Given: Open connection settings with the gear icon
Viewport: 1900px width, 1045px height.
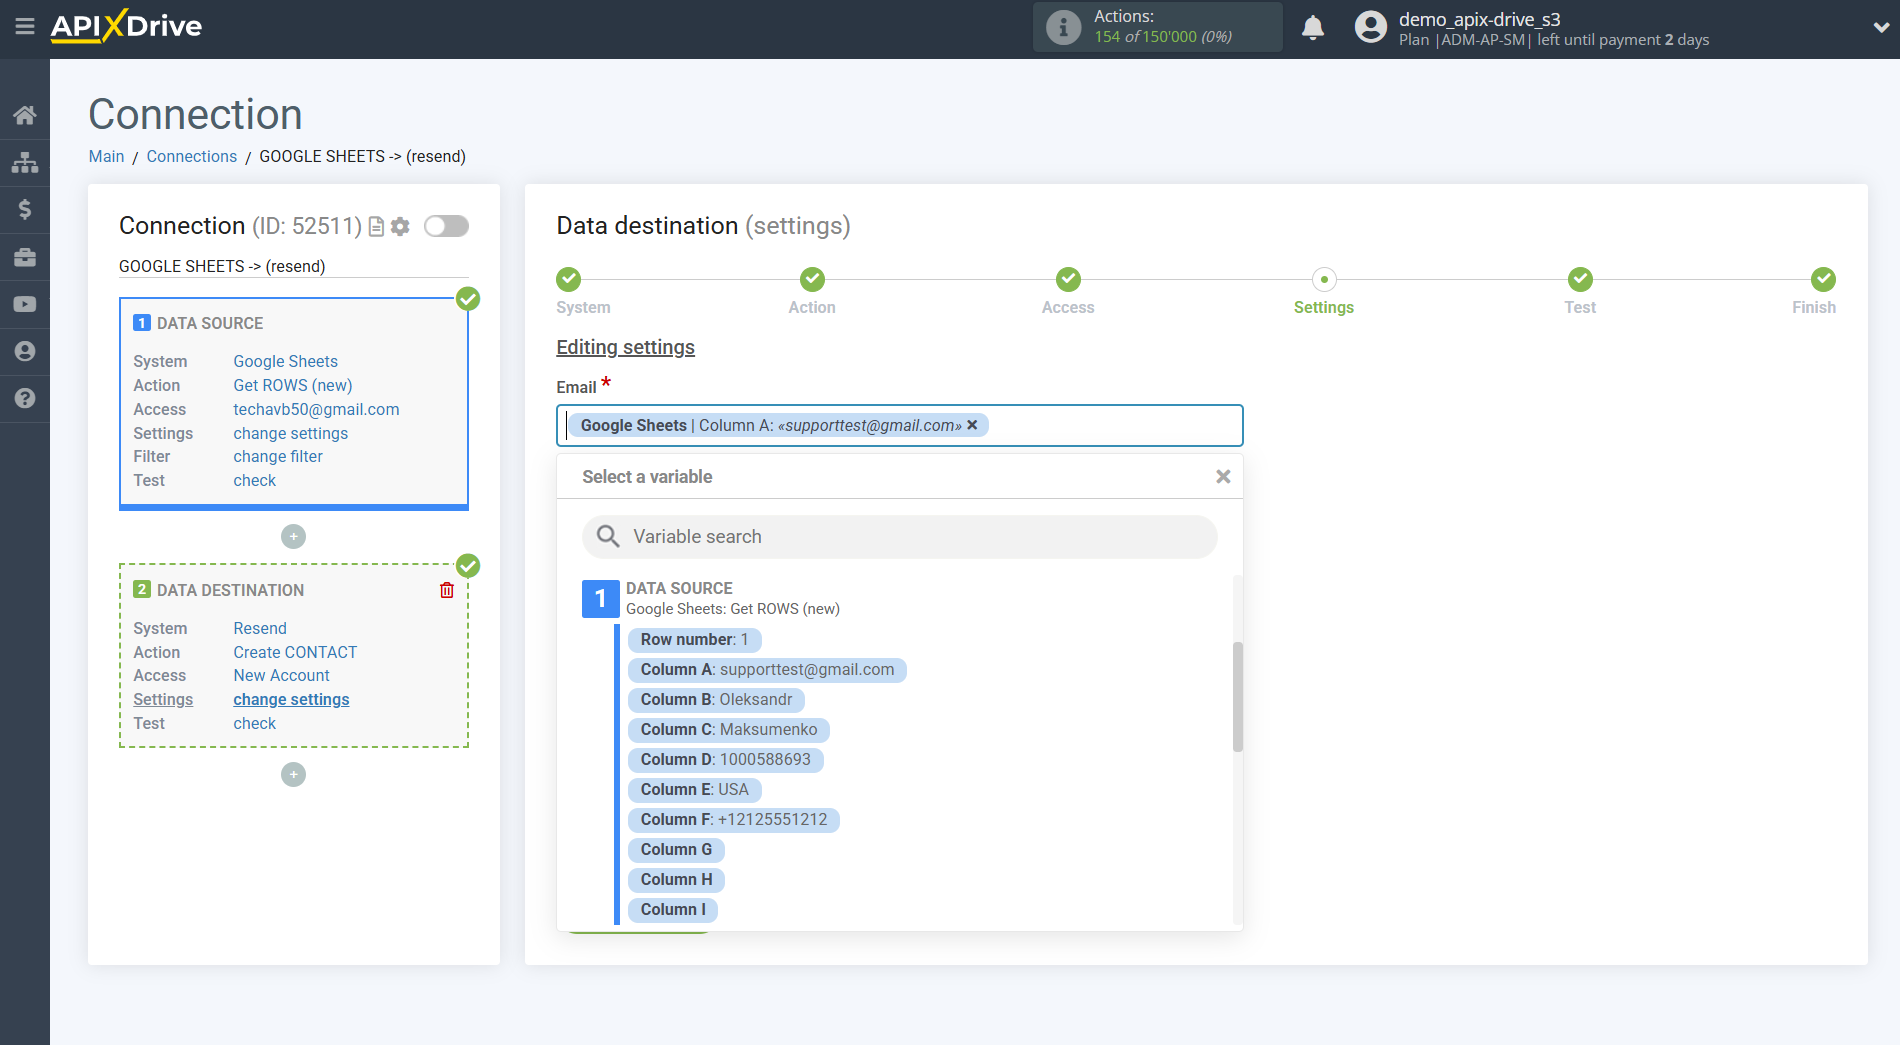Looking at the screenshot, I should coord(400,226).
